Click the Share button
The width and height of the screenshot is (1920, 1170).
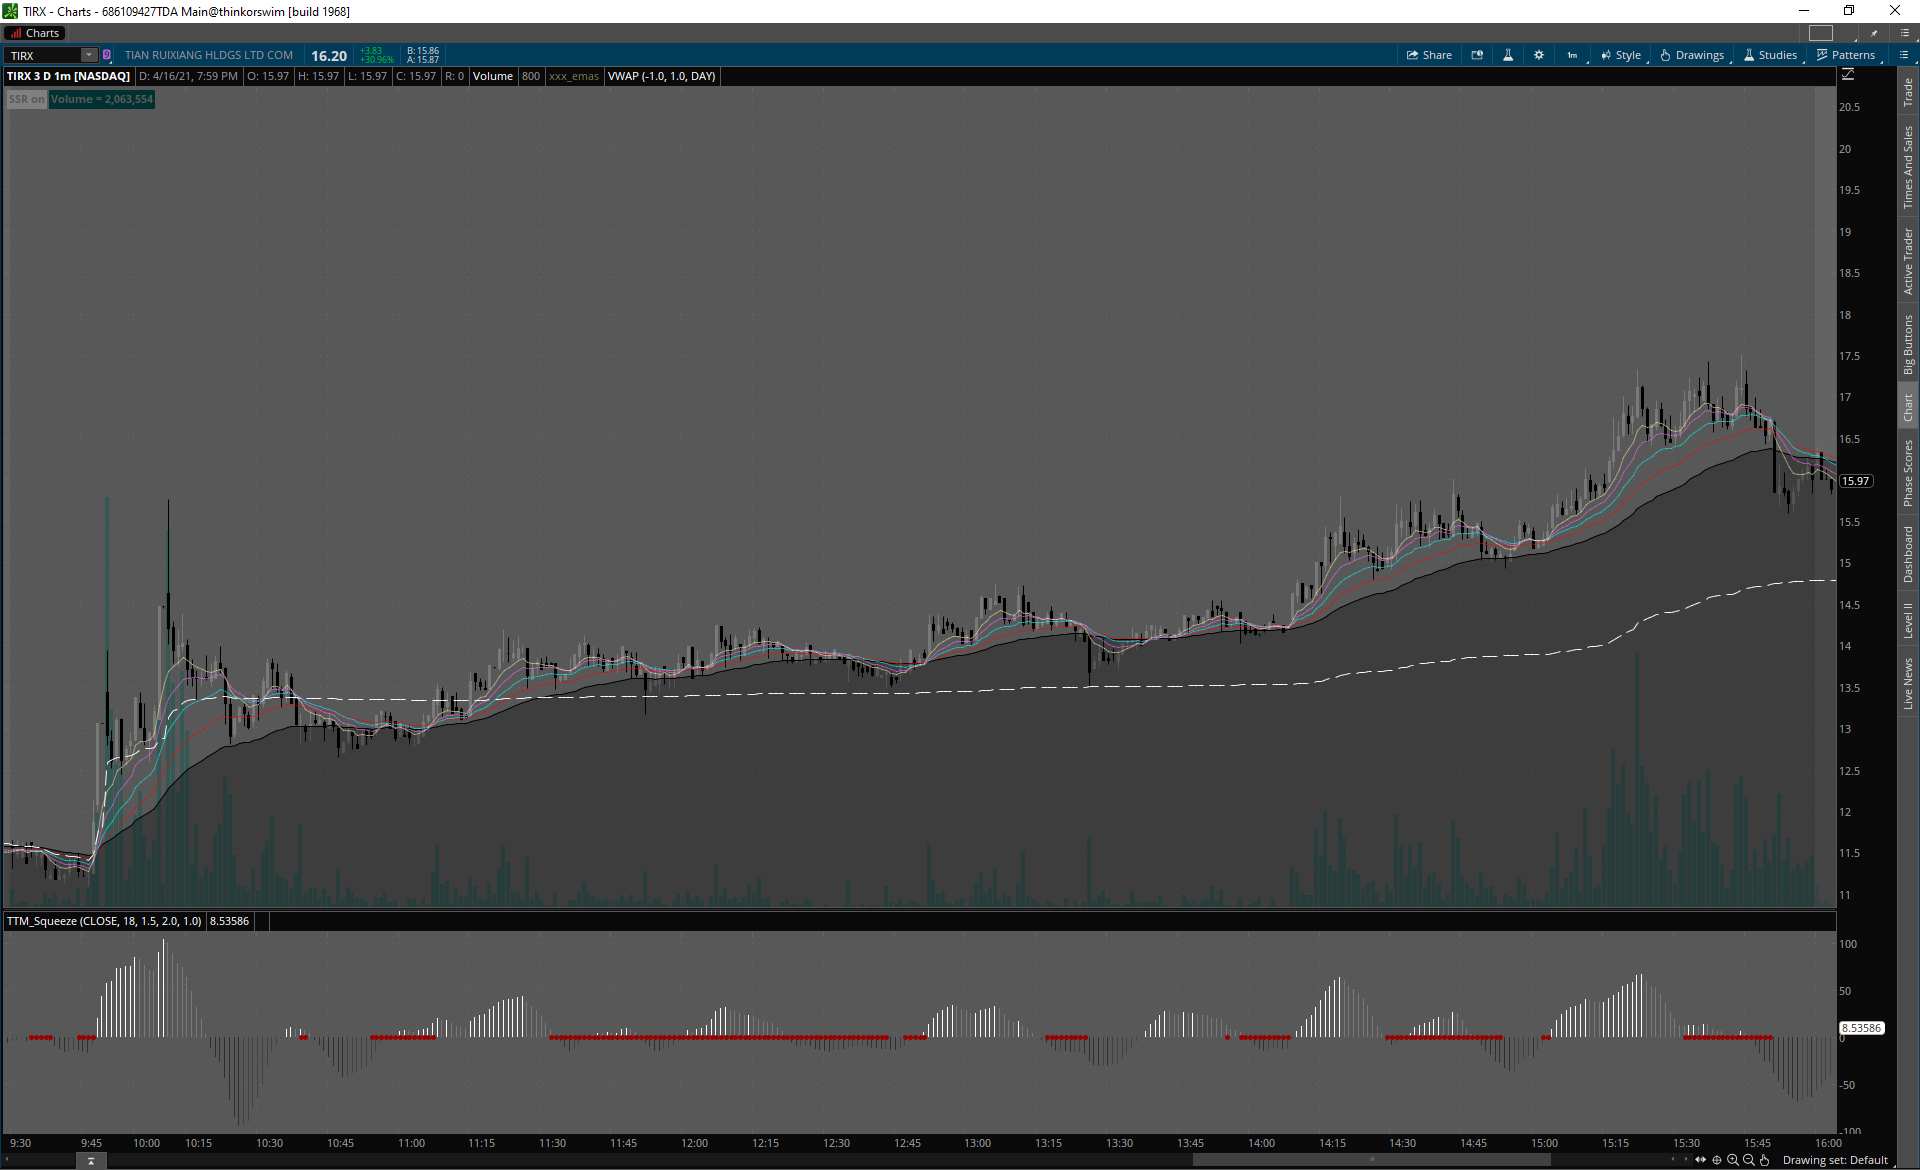[1429, 55]
